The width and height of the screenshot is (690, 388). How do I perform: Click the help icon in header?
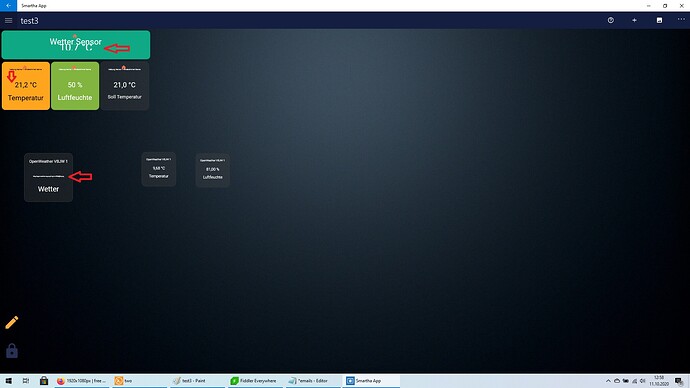pyautogui.click(x=611, y=20)
